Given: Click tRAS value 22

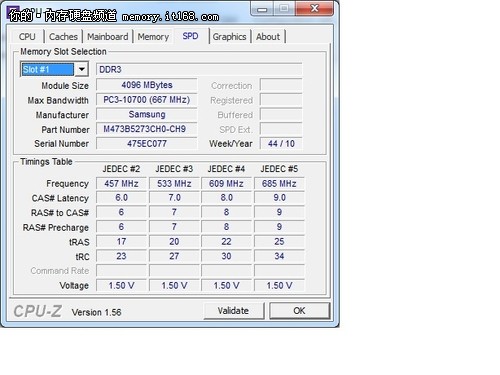Looking at the screenshot, I should 226,242.
